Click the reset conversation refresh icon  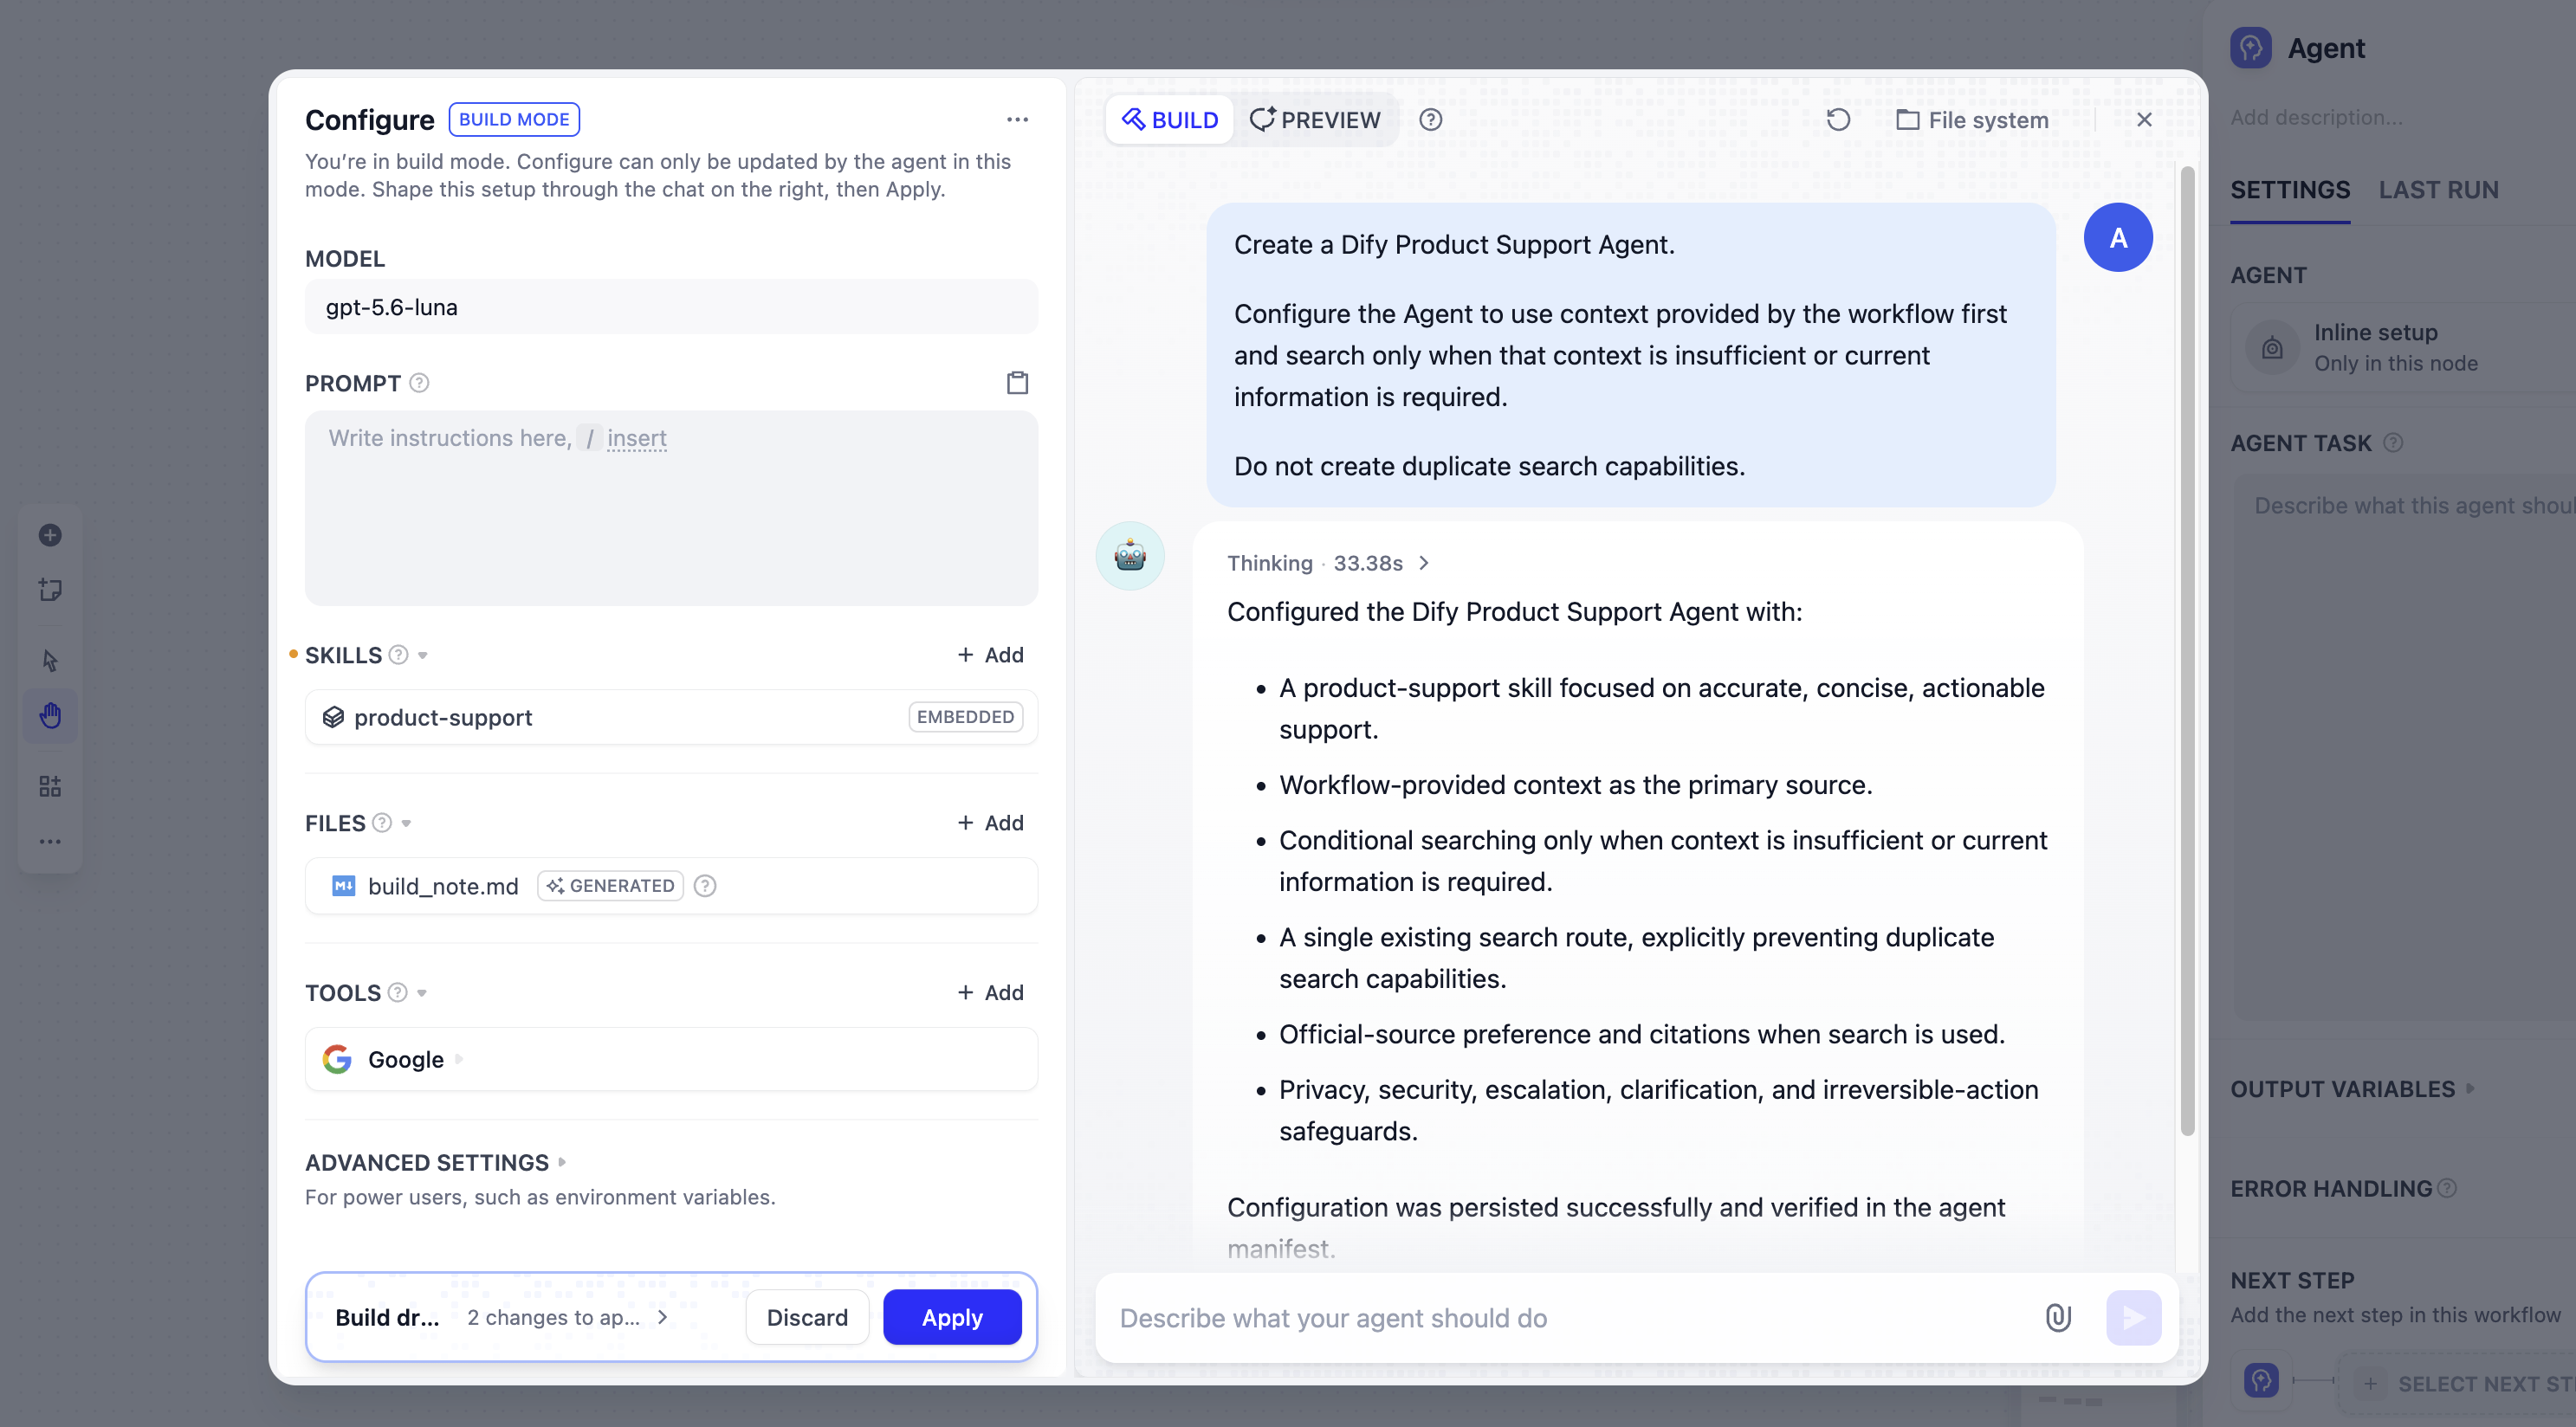tap(1838, 120)
